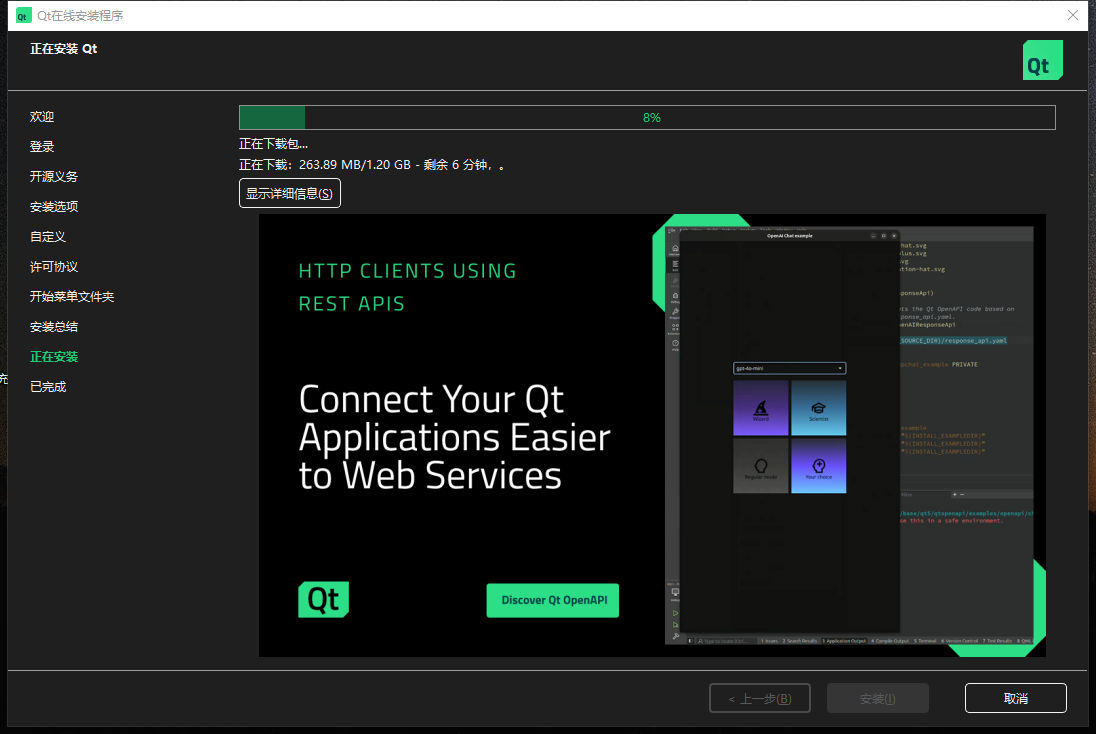Click Connect Your Qt Applications headline

(x=454, y=438)
